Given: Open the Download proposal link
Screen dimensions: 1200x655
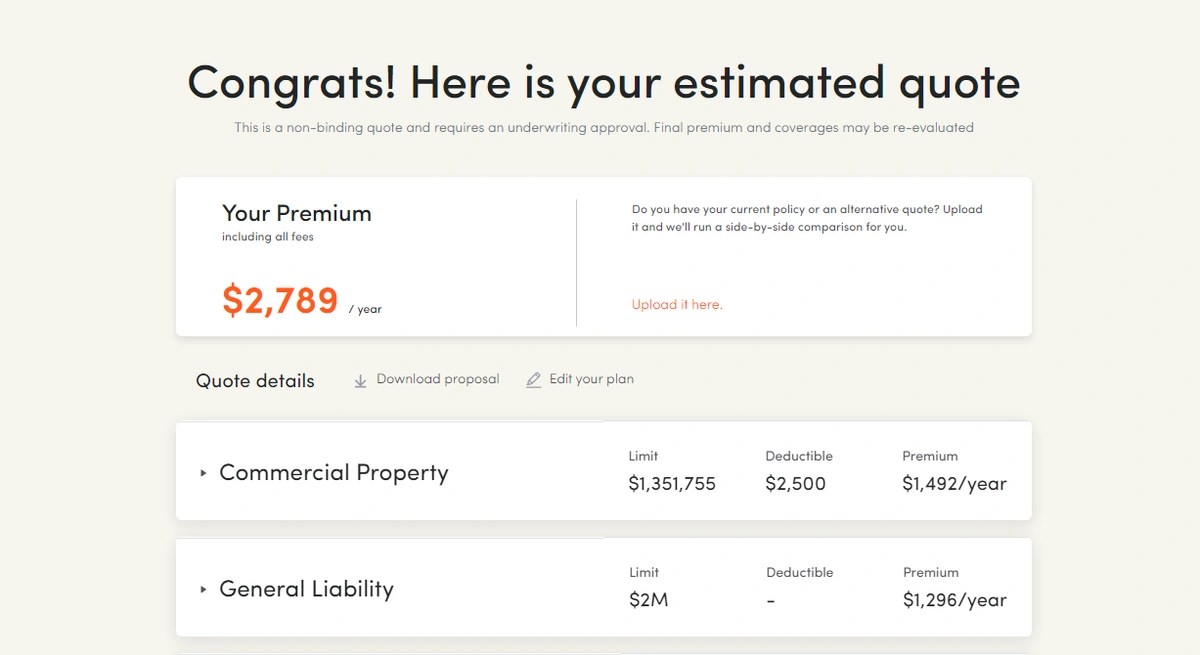Looking at the screenshot, I should click(x=437, y=380).
